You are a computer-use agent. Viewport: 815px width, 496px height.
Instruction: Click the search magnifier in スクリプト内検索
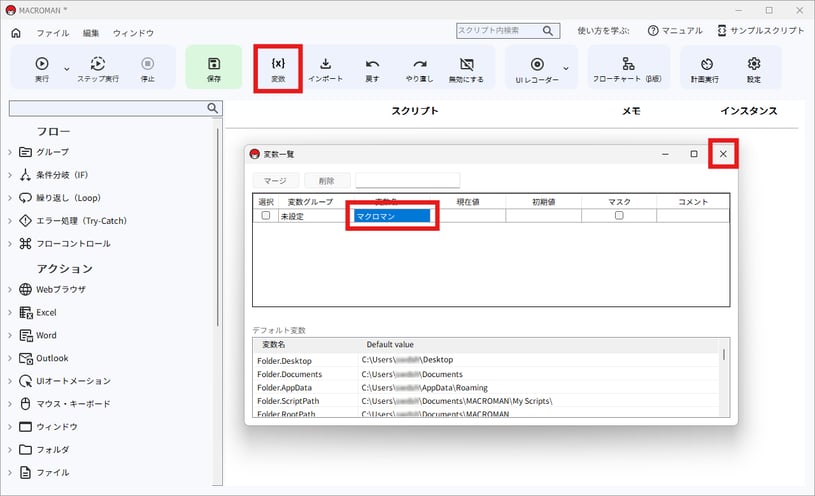[x=548, y=31]
